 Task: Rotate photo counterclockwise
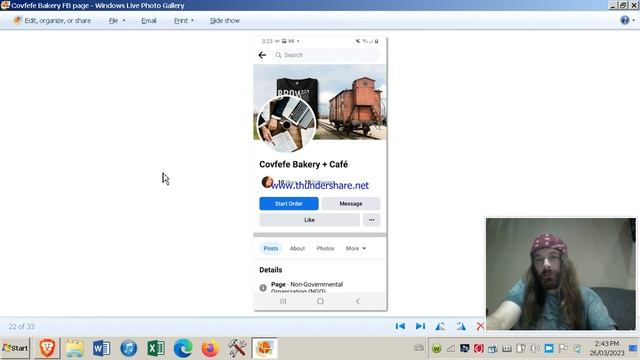[440, 326]
